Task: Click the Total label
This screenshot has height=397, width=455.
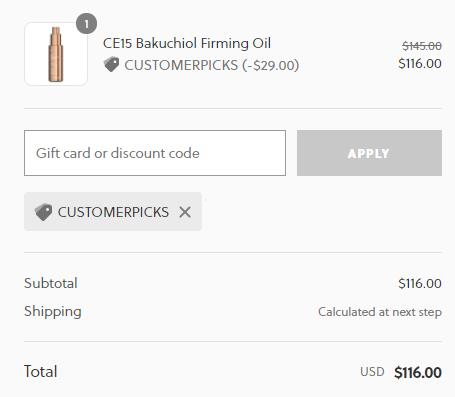Action: [41, 371]
